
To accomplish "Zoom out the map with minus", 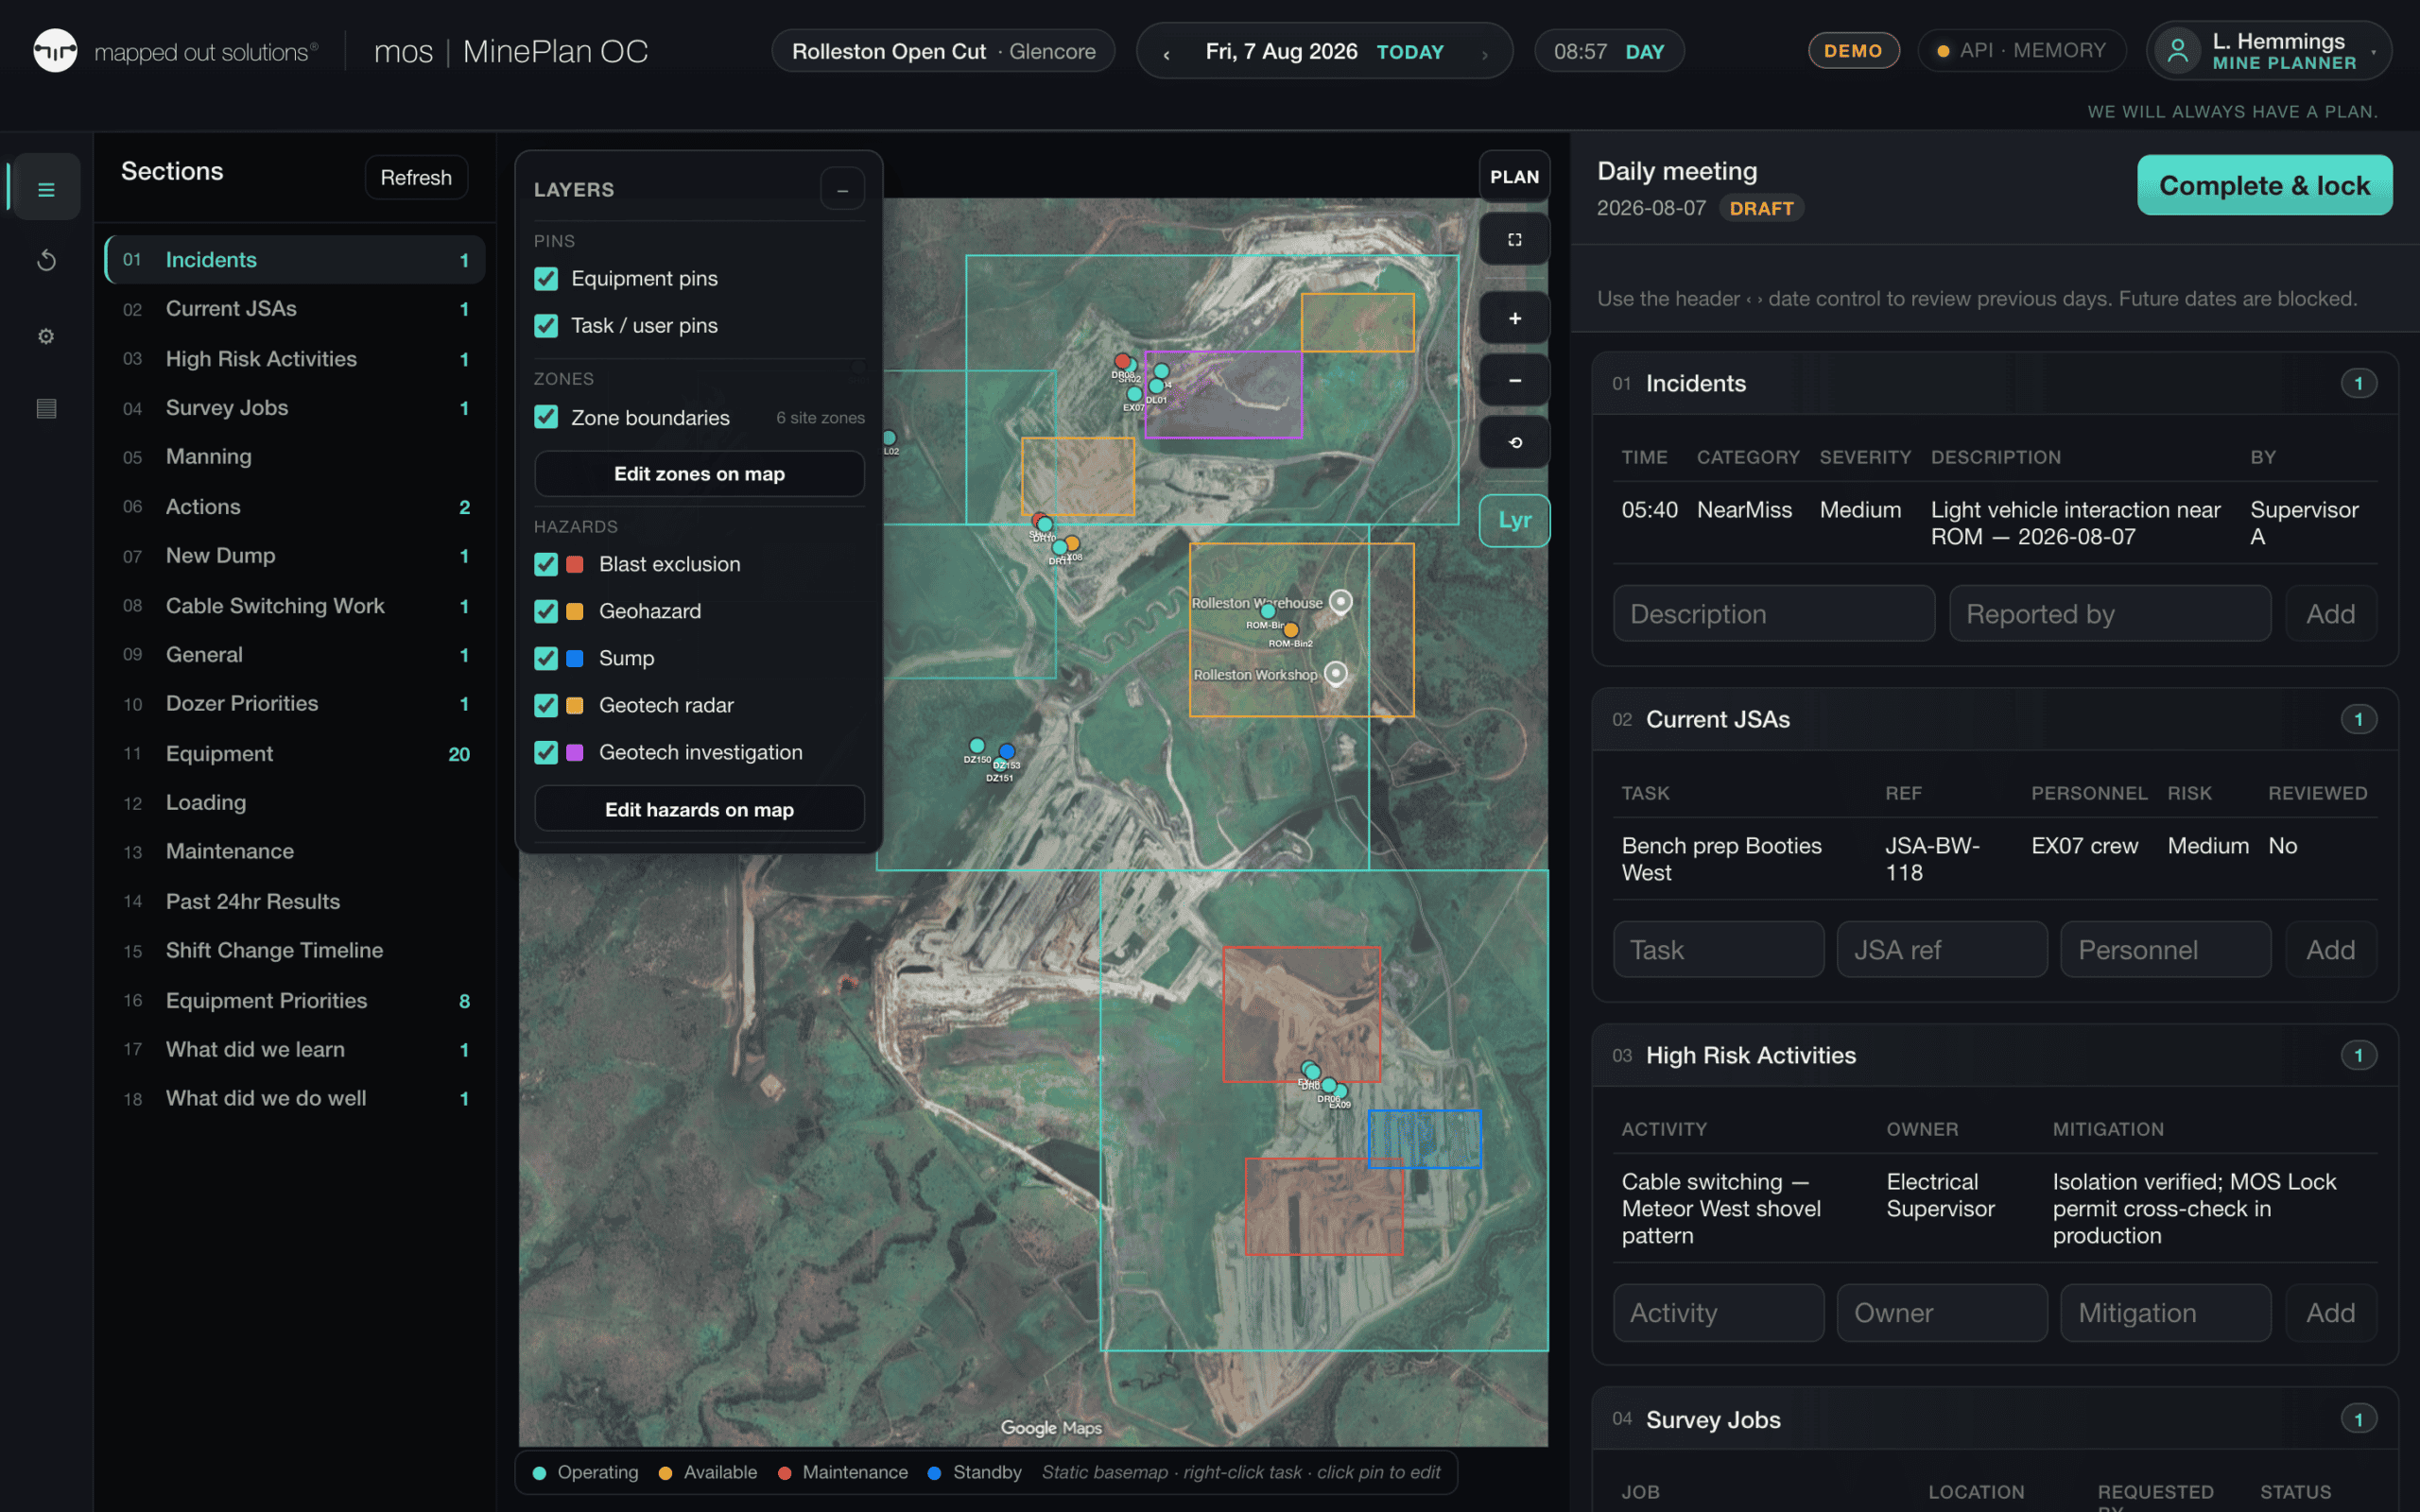I will pyautogui.click(x=1514, y=380).
